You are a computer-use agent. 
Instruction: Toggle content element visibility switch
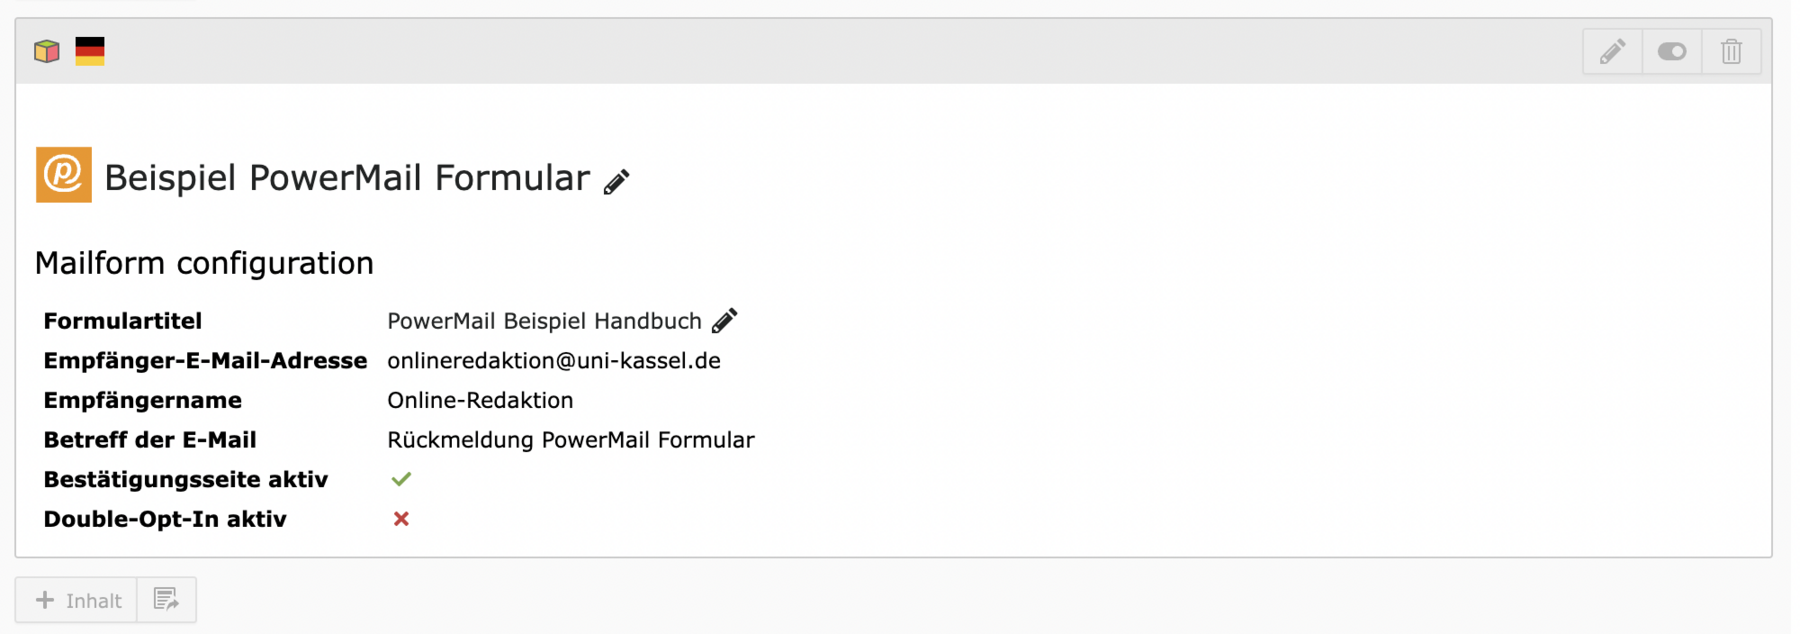(1672, 51)
